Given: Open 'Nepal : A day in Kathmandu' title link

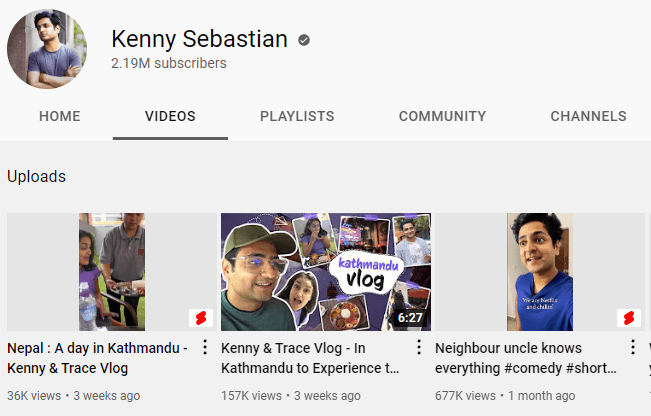Looking at the screenshot, I should [x=98, y=358].
